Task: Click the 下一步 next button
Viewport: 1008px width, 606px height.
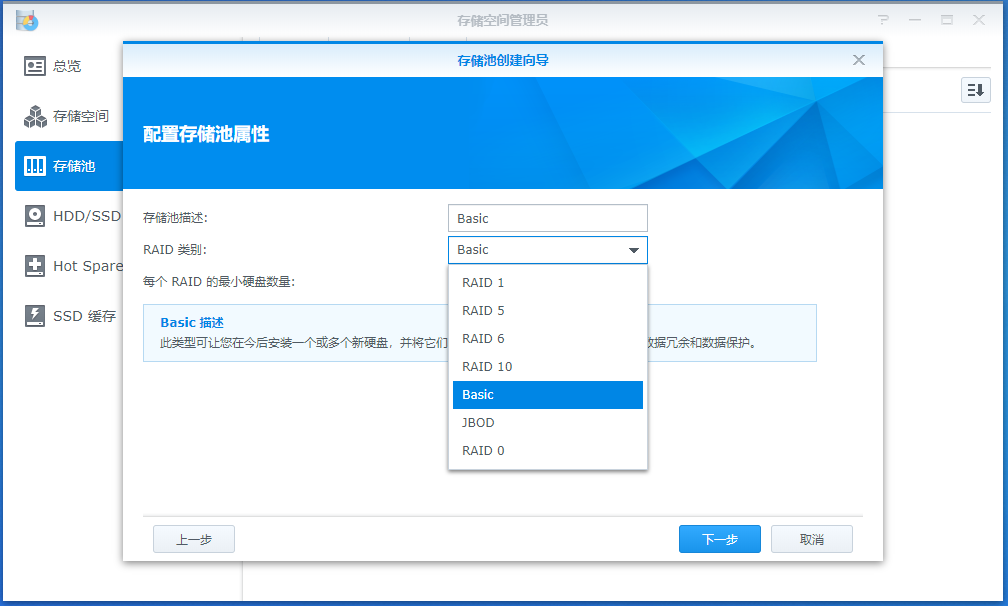Action: click(719, 538)
